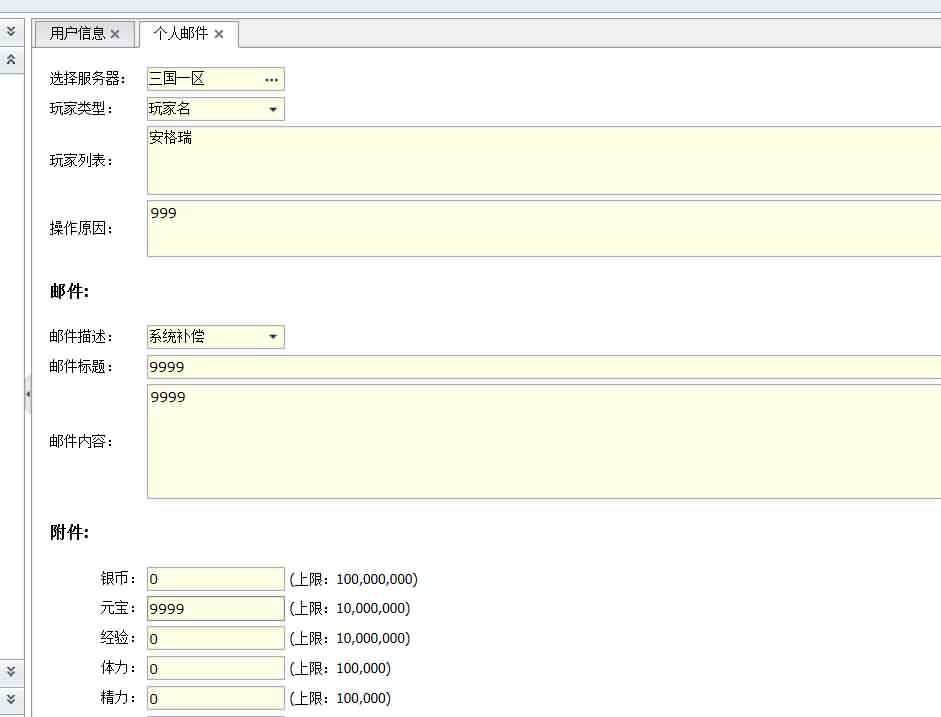Select the 经验 amount input
941x717 pixels.
(x=215, y=639)
